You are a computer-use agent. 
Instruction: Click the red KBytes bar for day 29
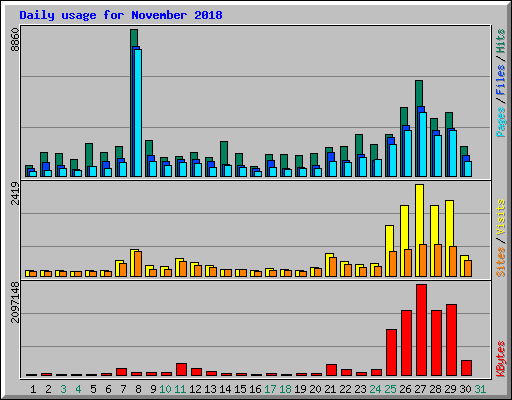coord(451,340)
